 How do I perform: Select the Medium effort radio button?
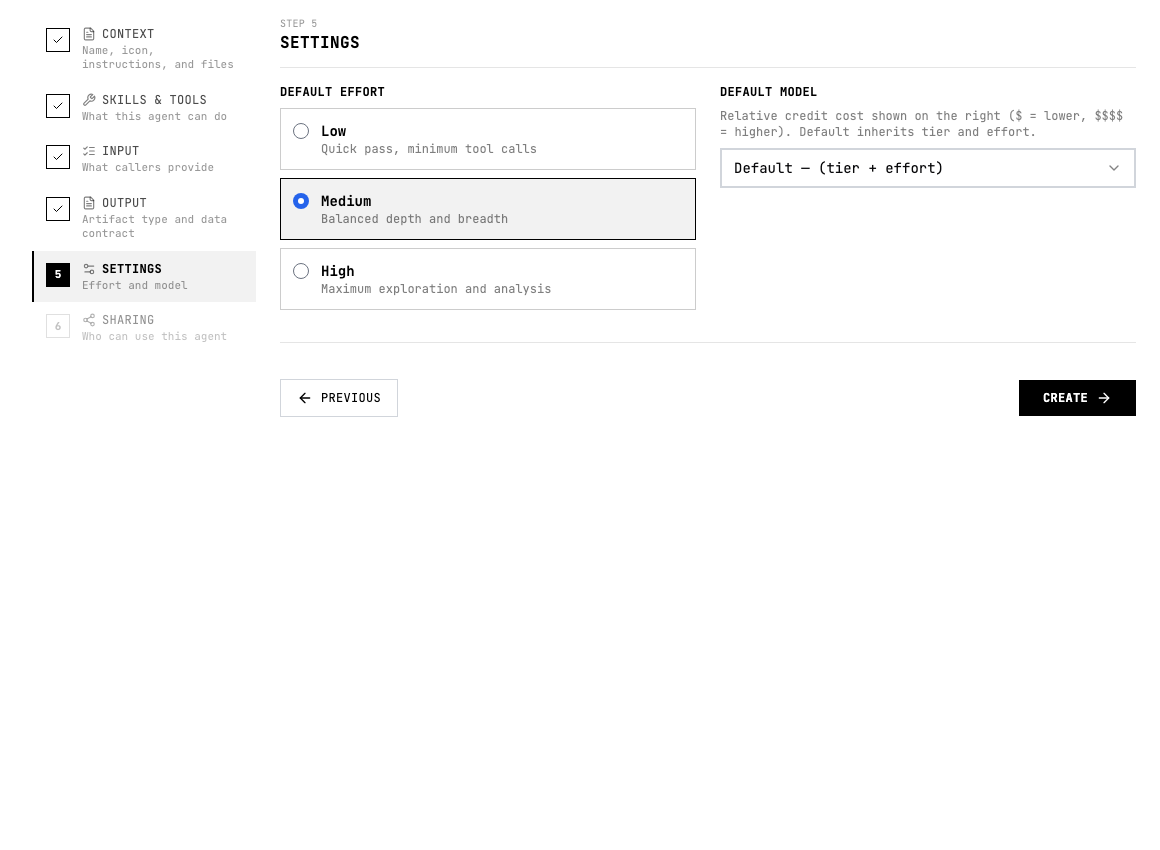[301, 201]
